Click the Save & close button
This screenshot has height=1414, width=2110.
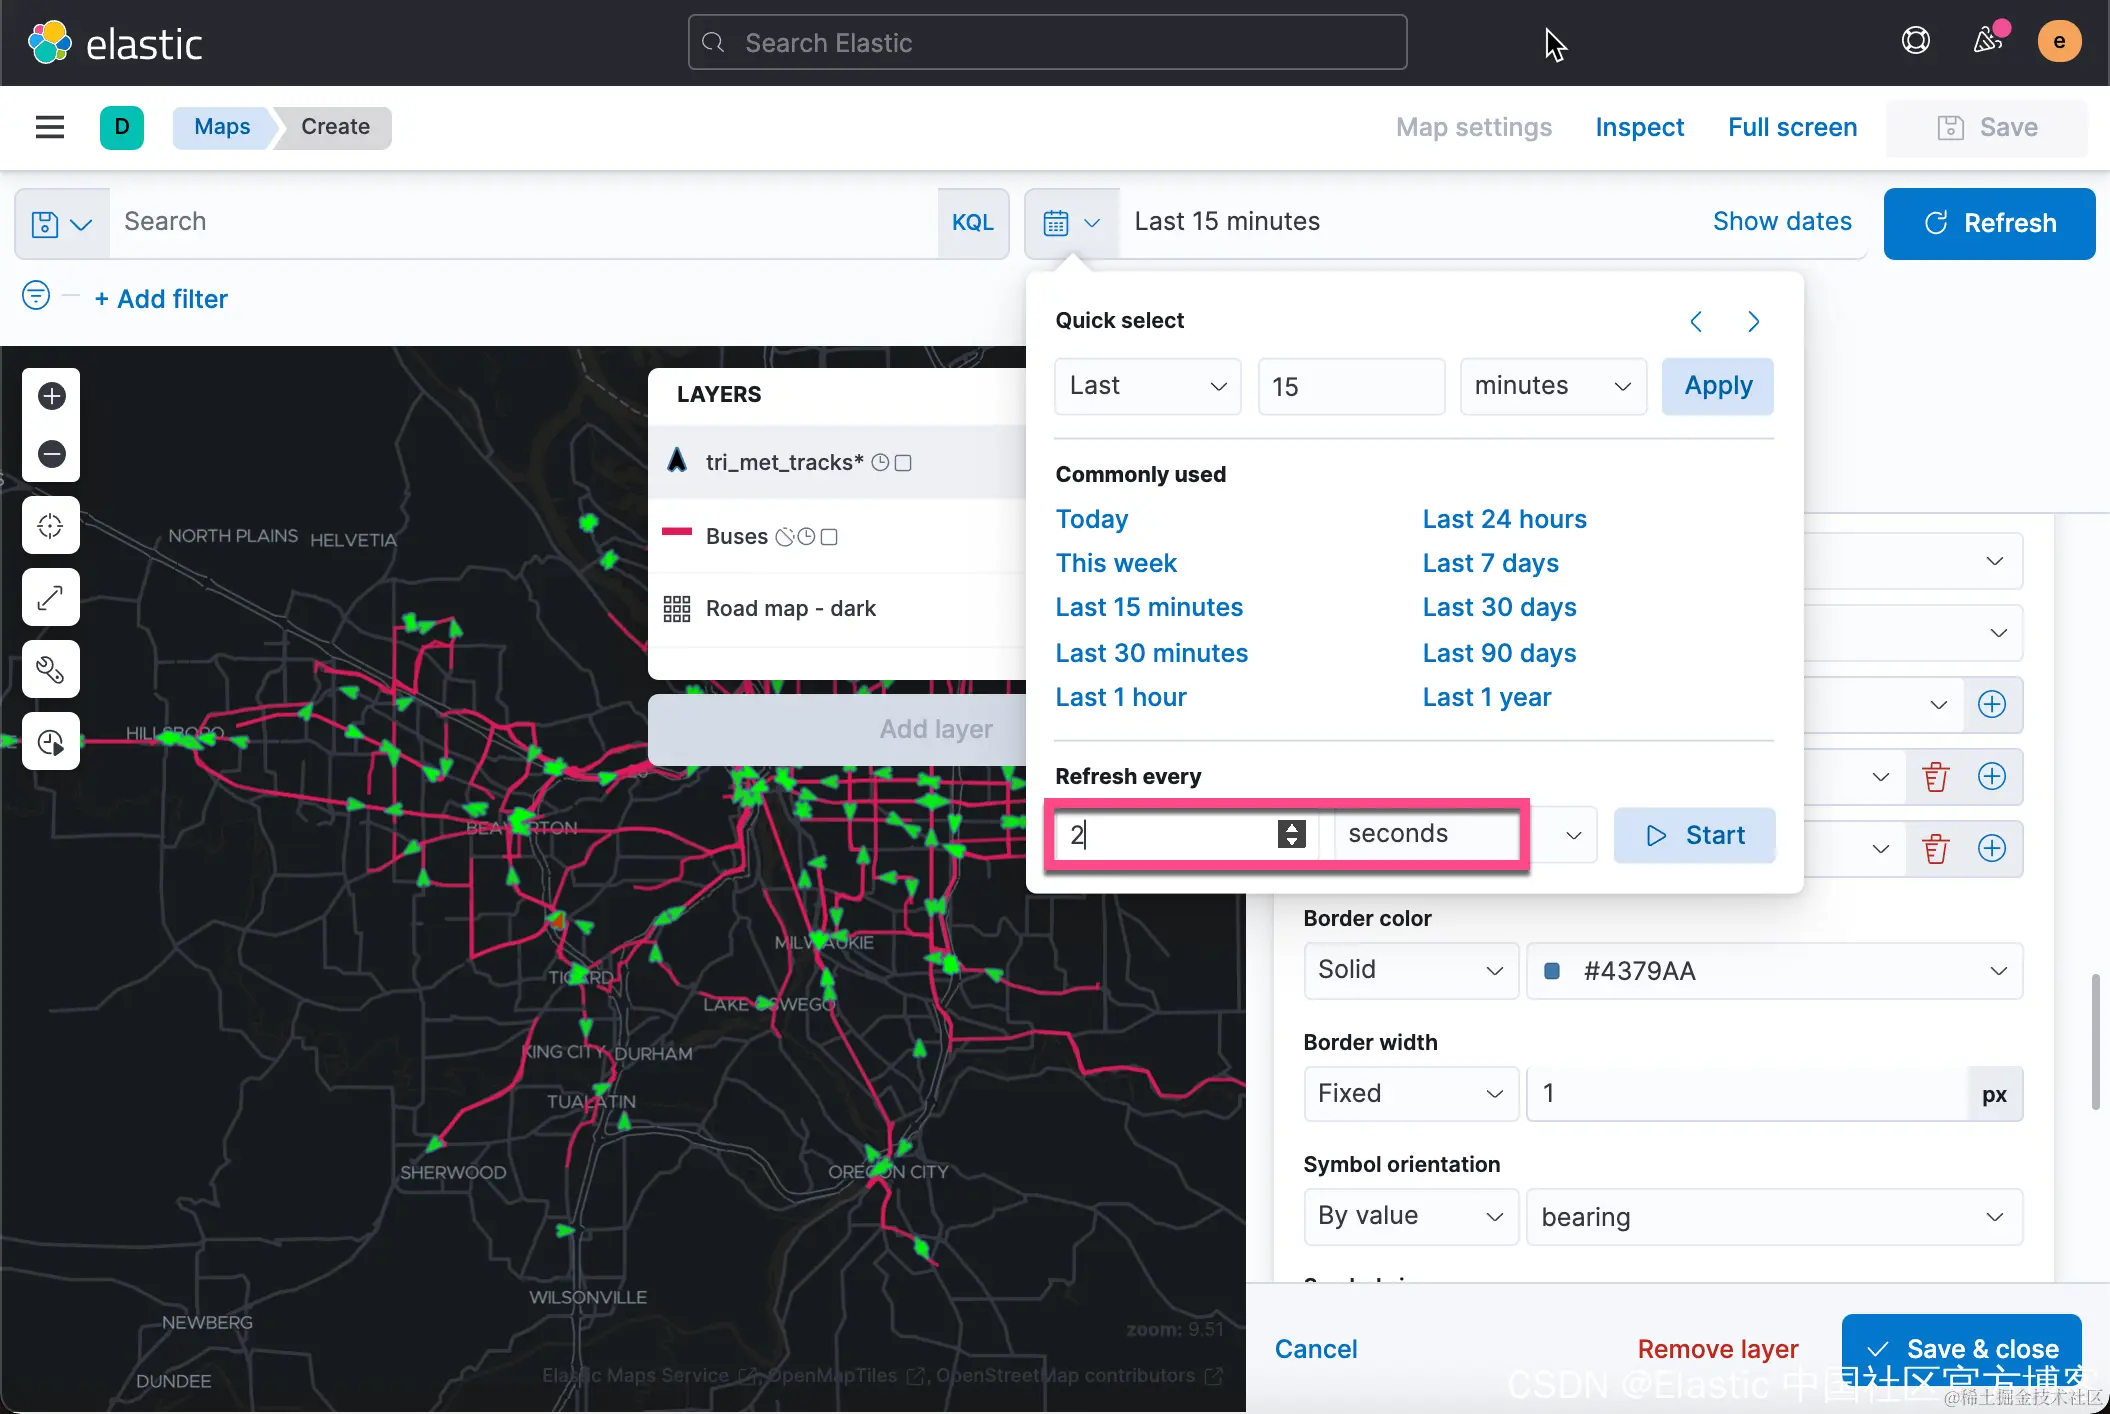1961,1348
